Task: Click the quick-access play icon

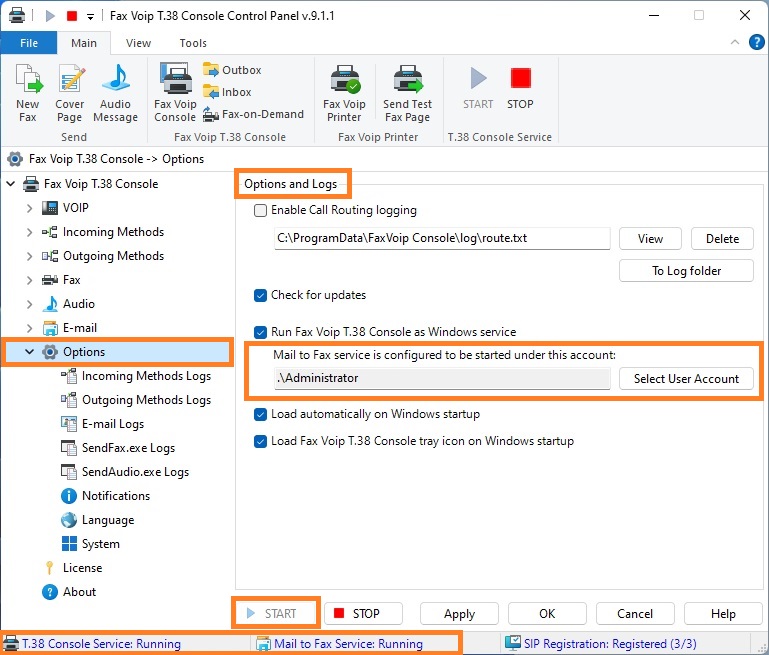Action: (x=50, y=16)
